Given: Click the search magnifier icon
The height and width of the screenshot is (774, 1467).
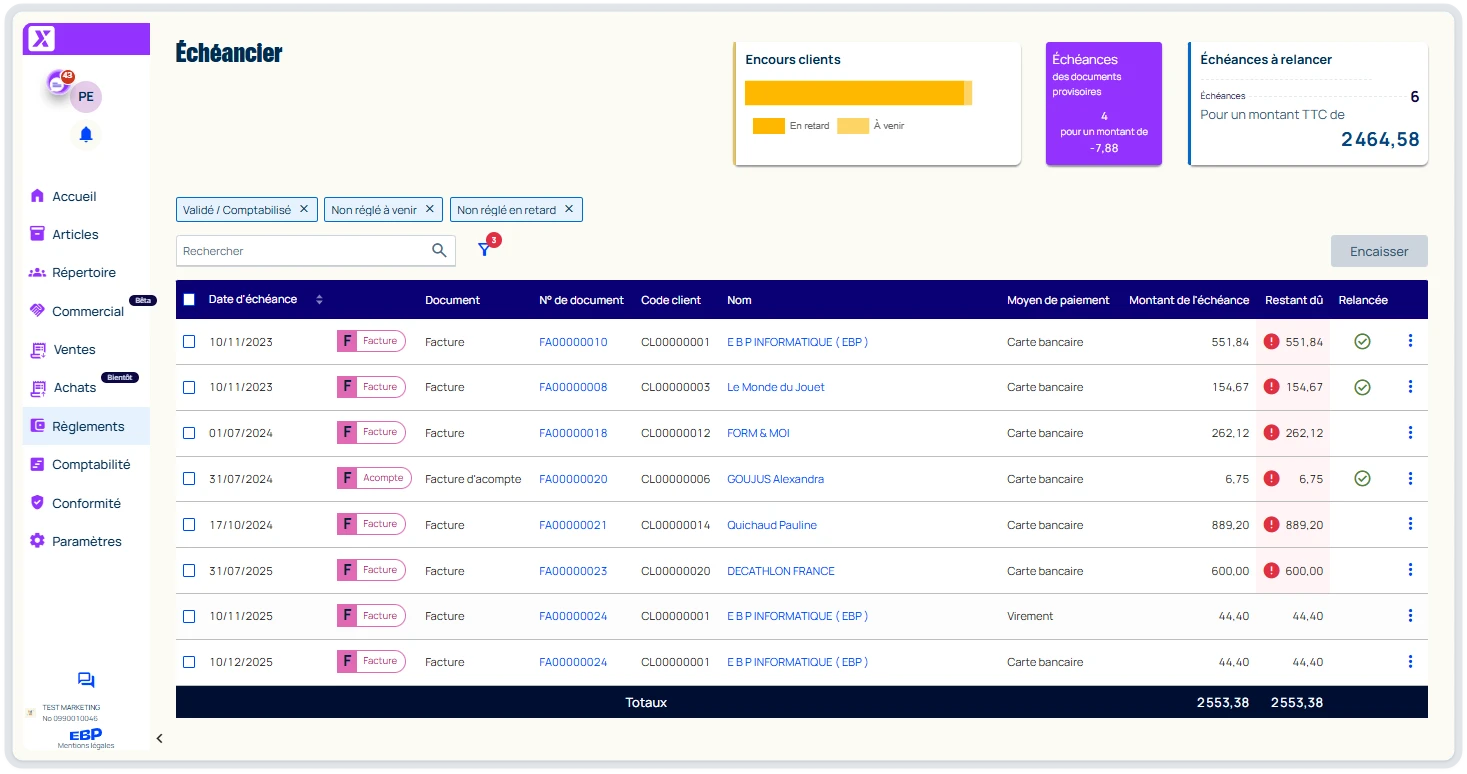Looking at the screenshot, I should point(439,251).
